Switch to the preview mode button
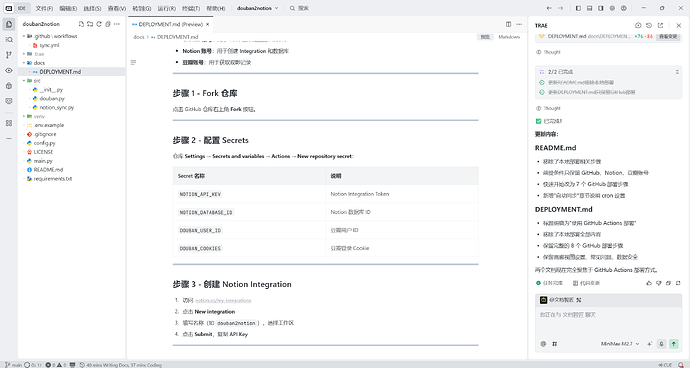Image resolution: width=690 pixels, height=368 pixels. [x=485, y=37]
